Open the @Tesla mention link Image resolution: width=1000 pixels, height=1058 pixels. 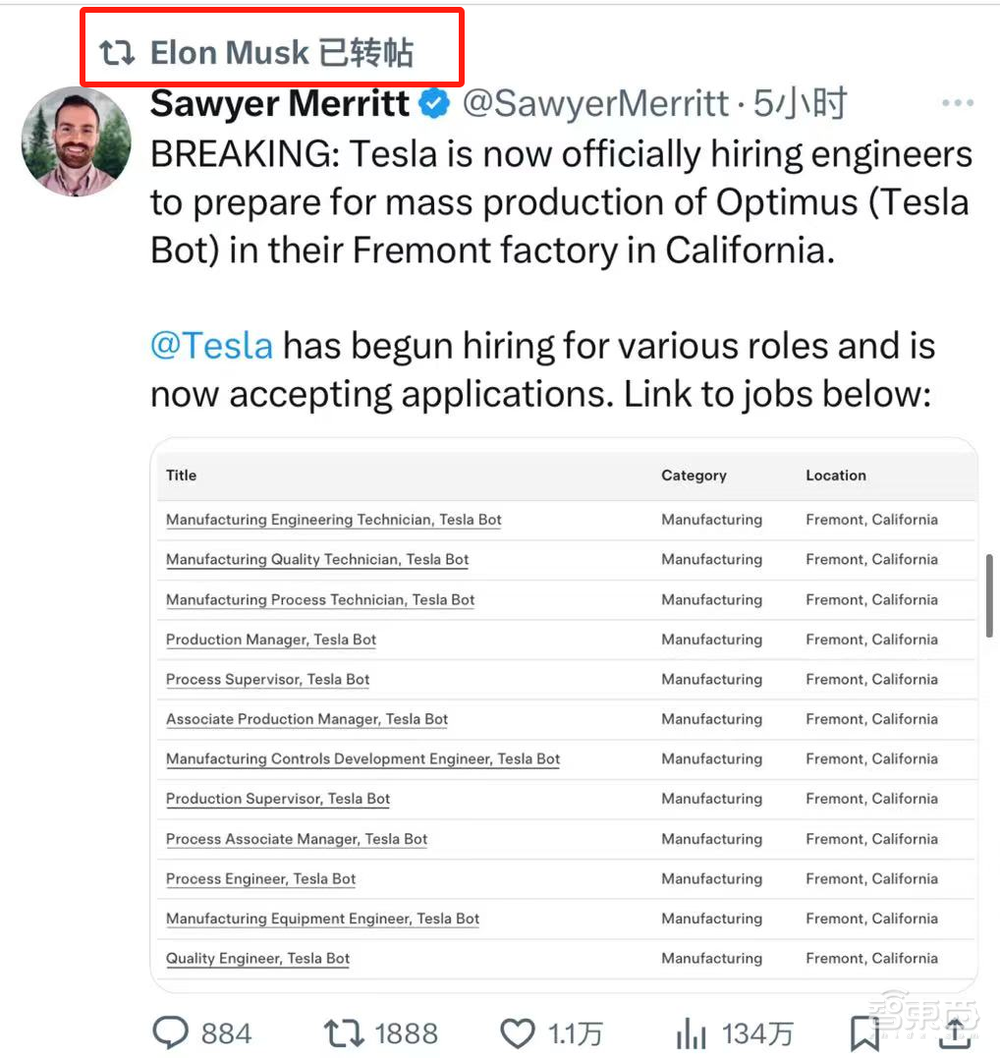(x=211, y=346)
